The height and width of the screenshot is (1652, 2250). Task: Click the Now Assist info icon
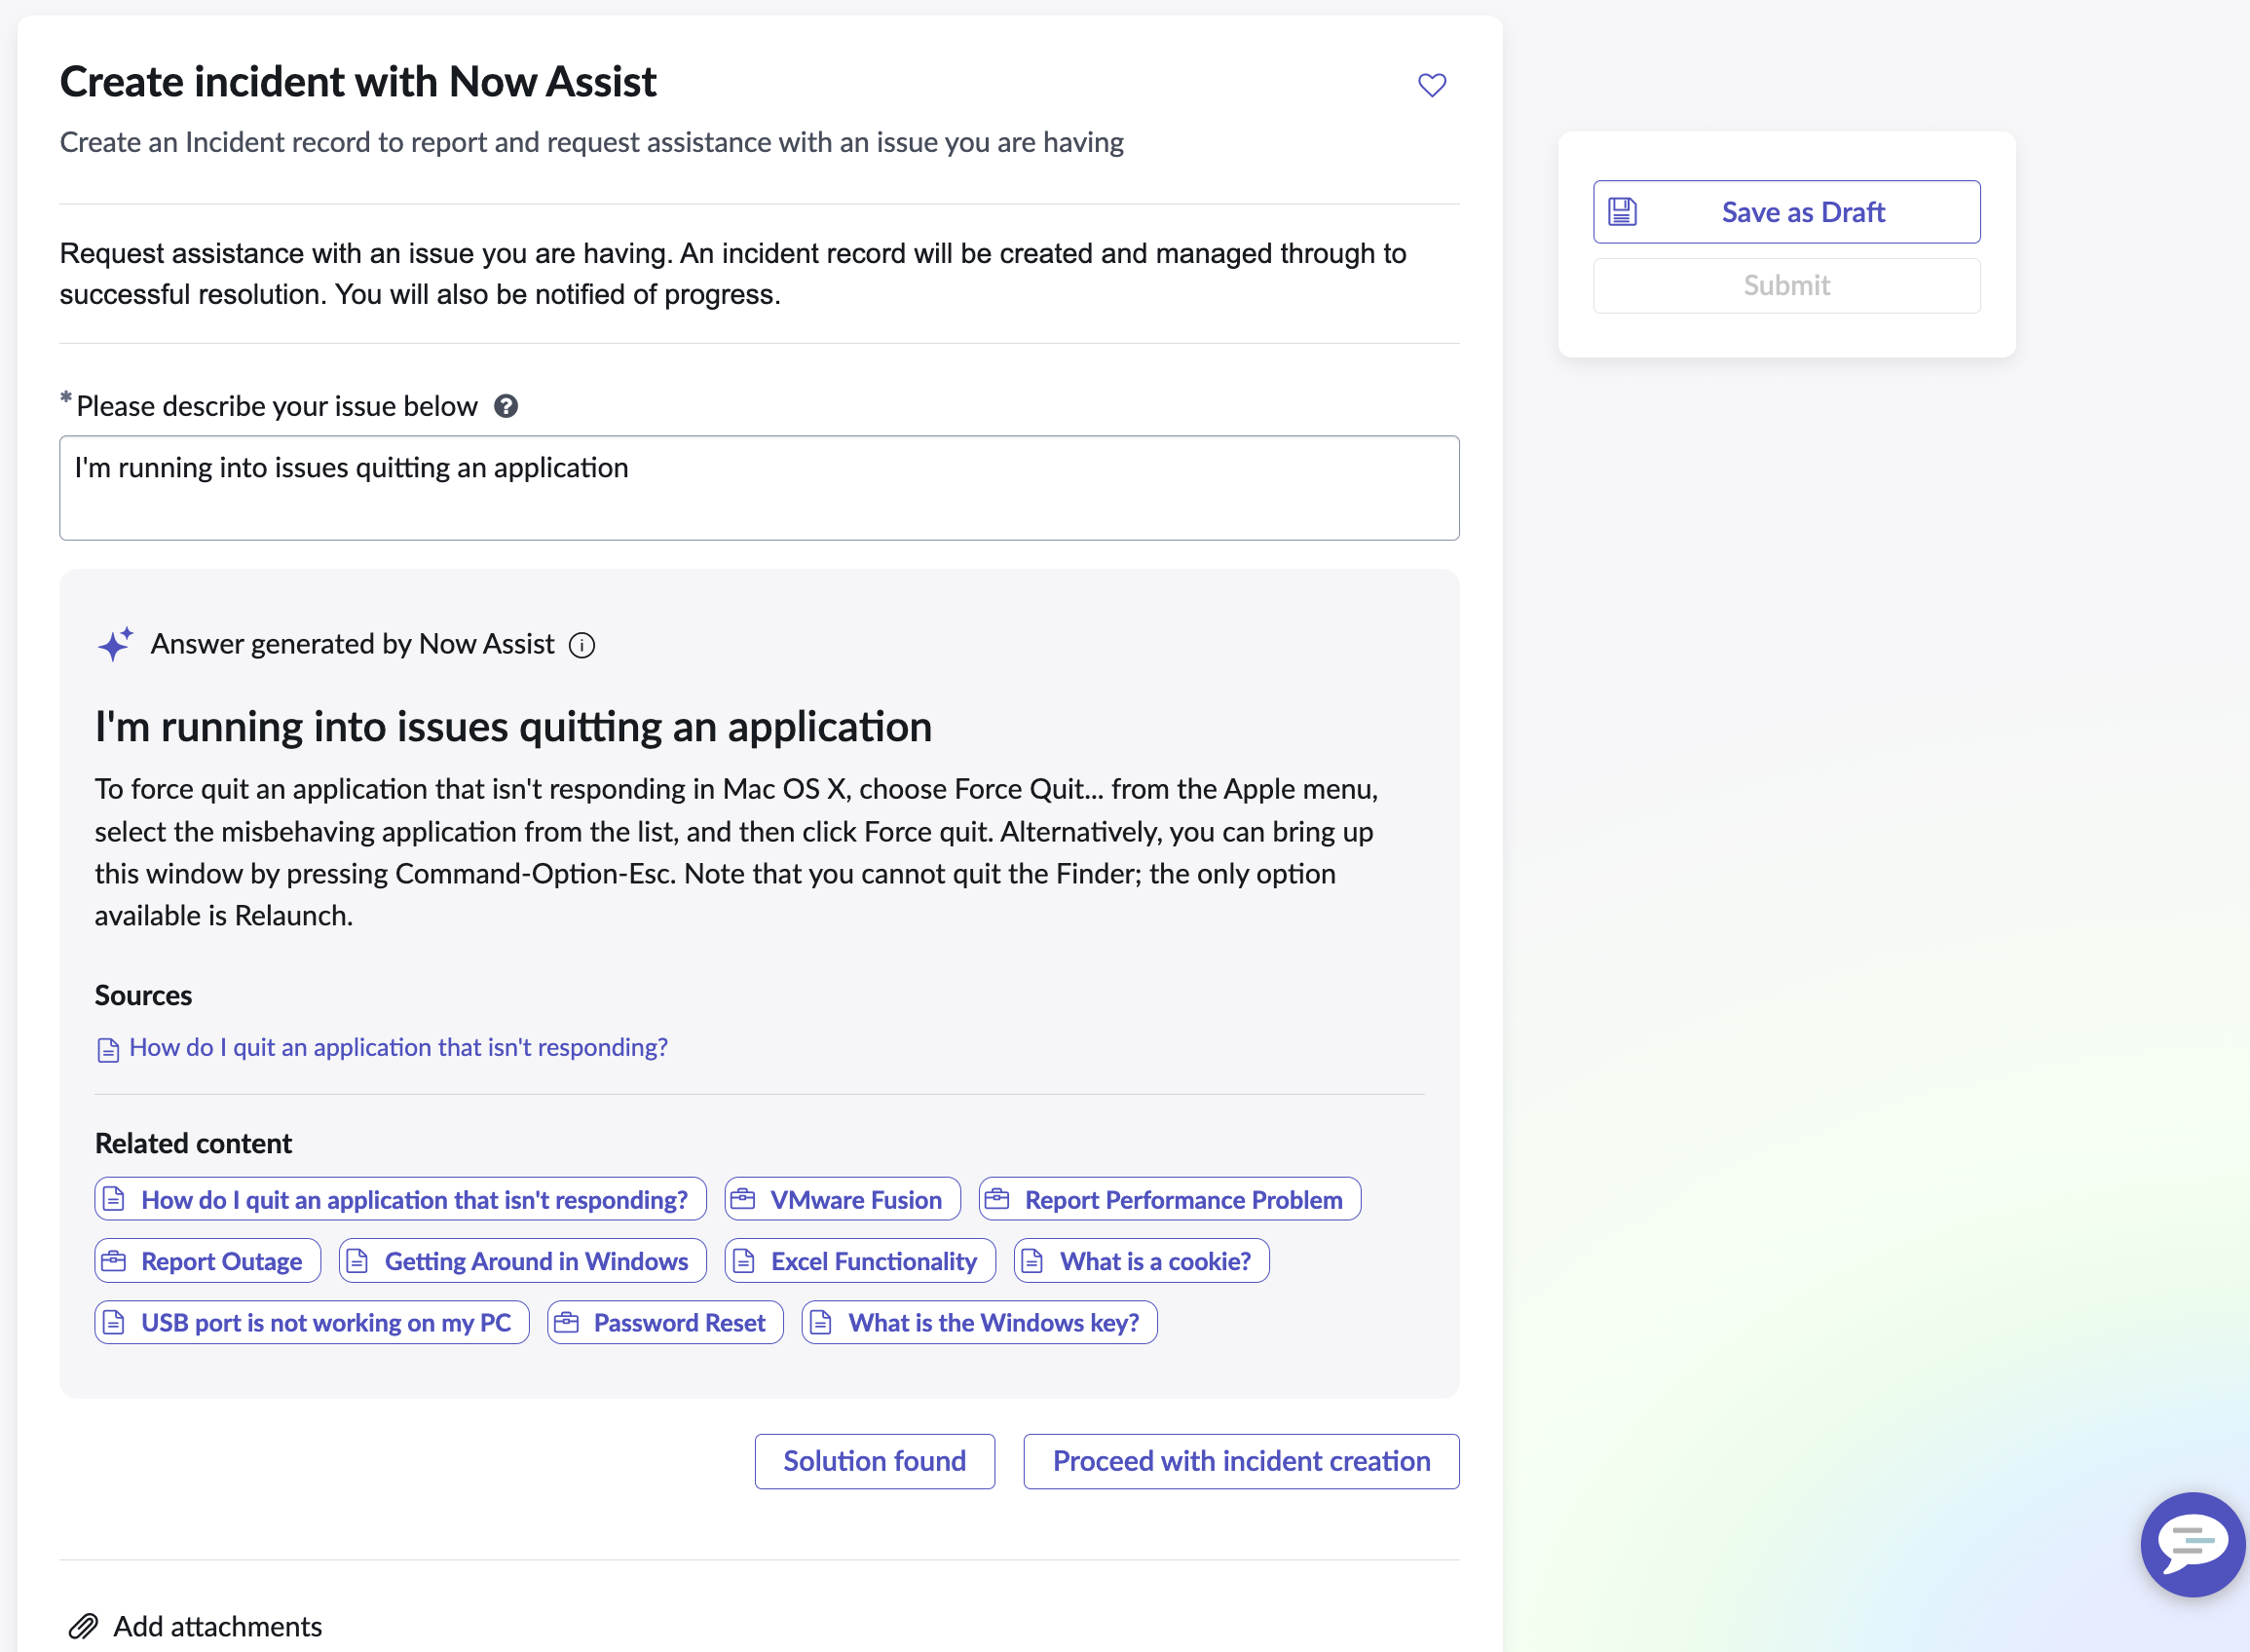click(582, 645)
